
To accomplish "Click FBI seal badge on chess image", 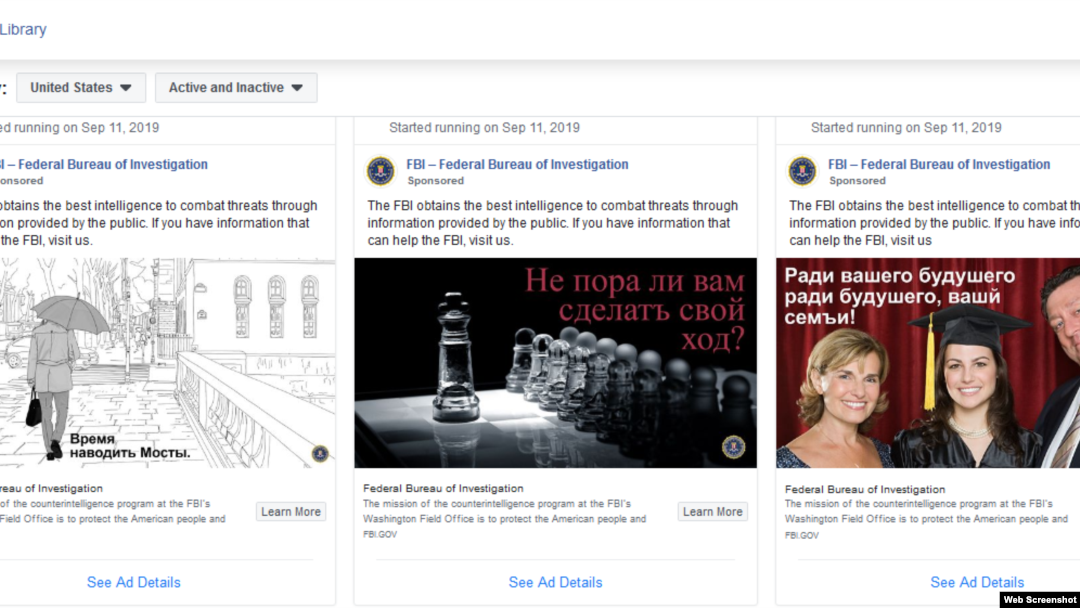I will click(x=733, y=447).
